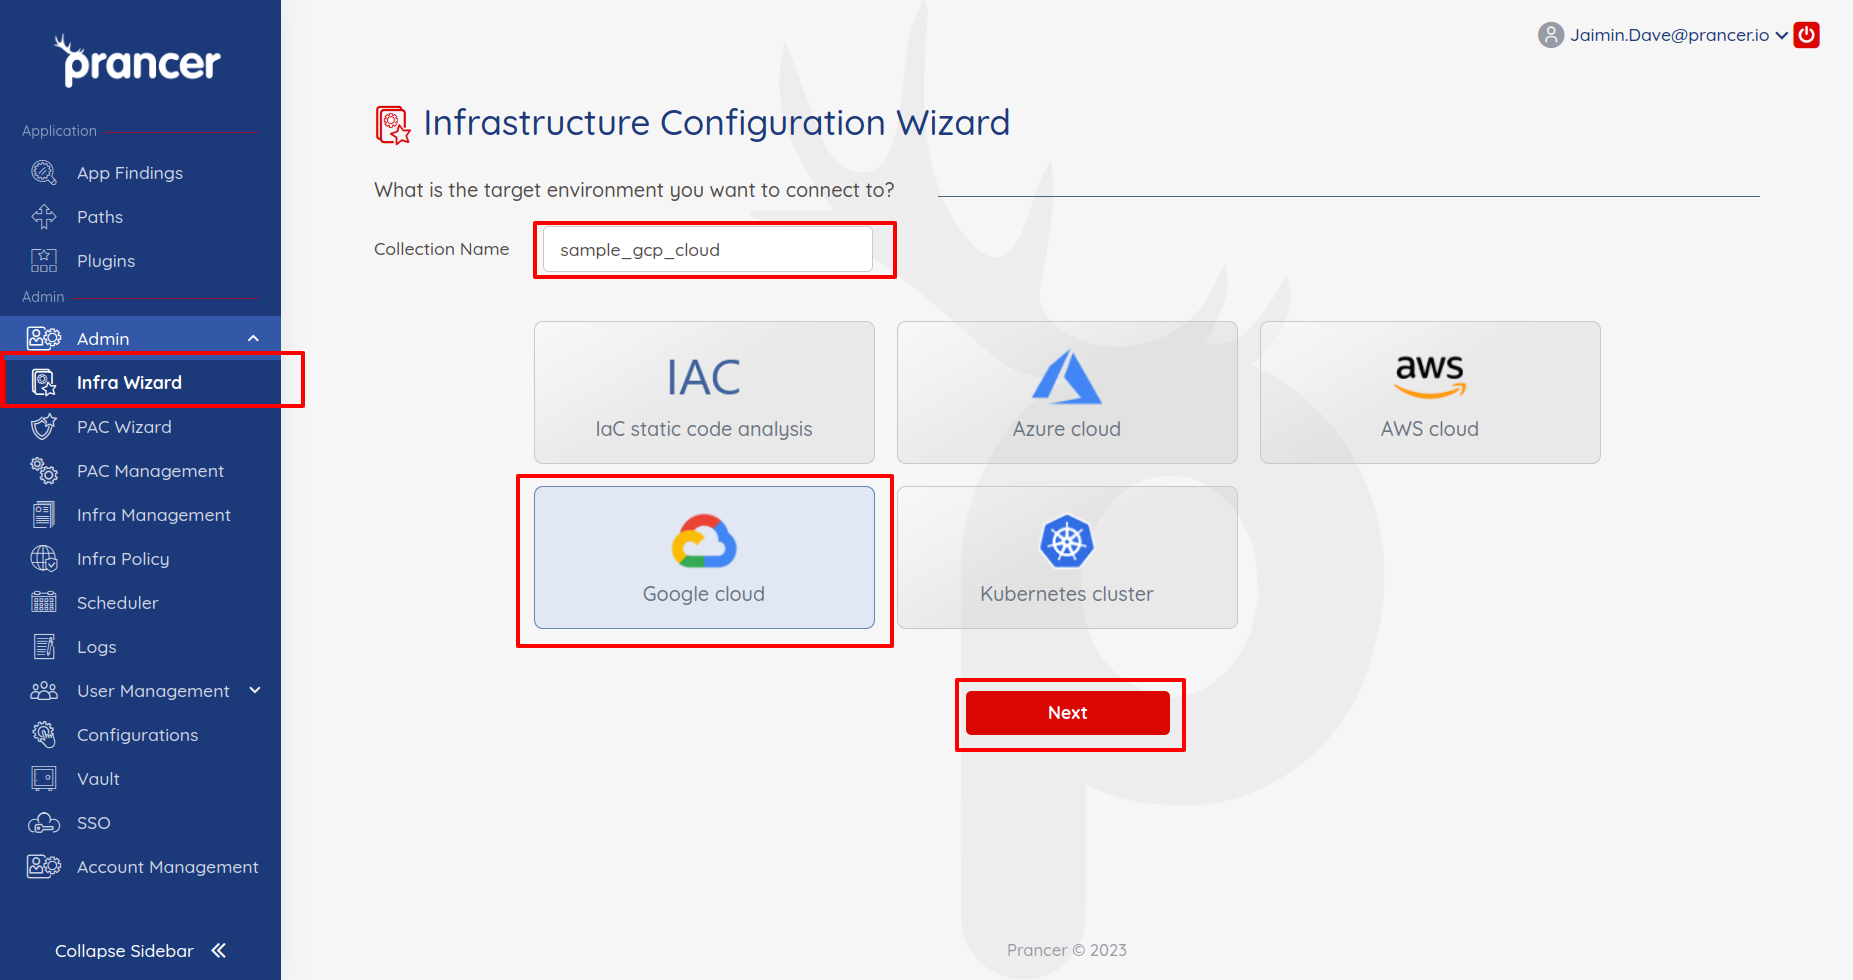Click the Prancer logo
The width and height of the screenshot is (1853, 980).
(x=138, y=61)
